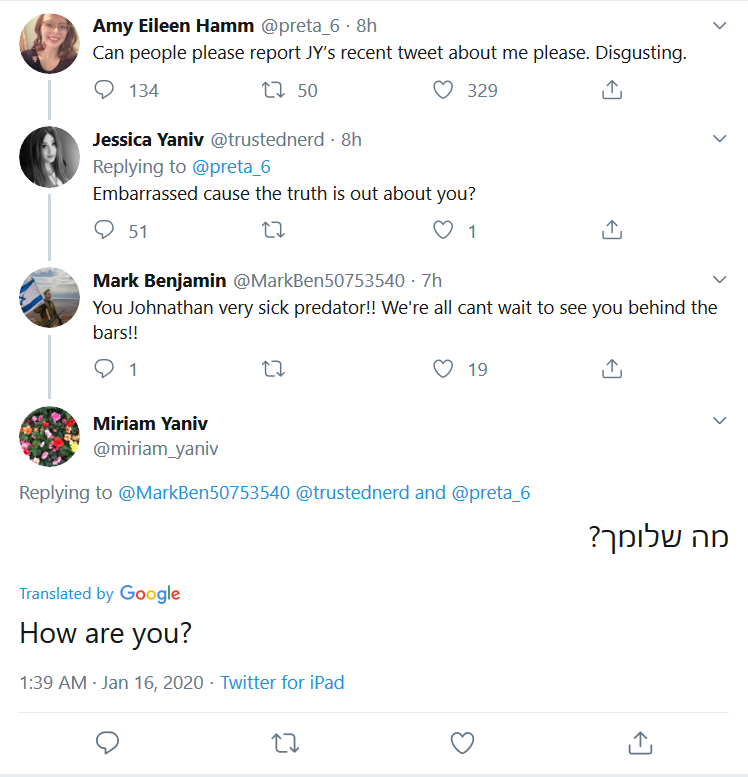Open options chevron on Jessica Yaniv's tweet

coord(719,139)
